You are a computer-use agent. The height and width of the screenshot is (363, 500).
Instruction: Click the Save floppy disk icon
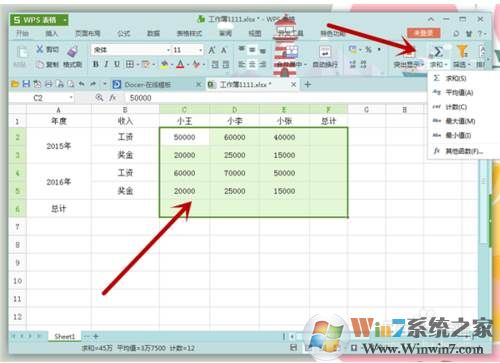(x=26, y=84)
